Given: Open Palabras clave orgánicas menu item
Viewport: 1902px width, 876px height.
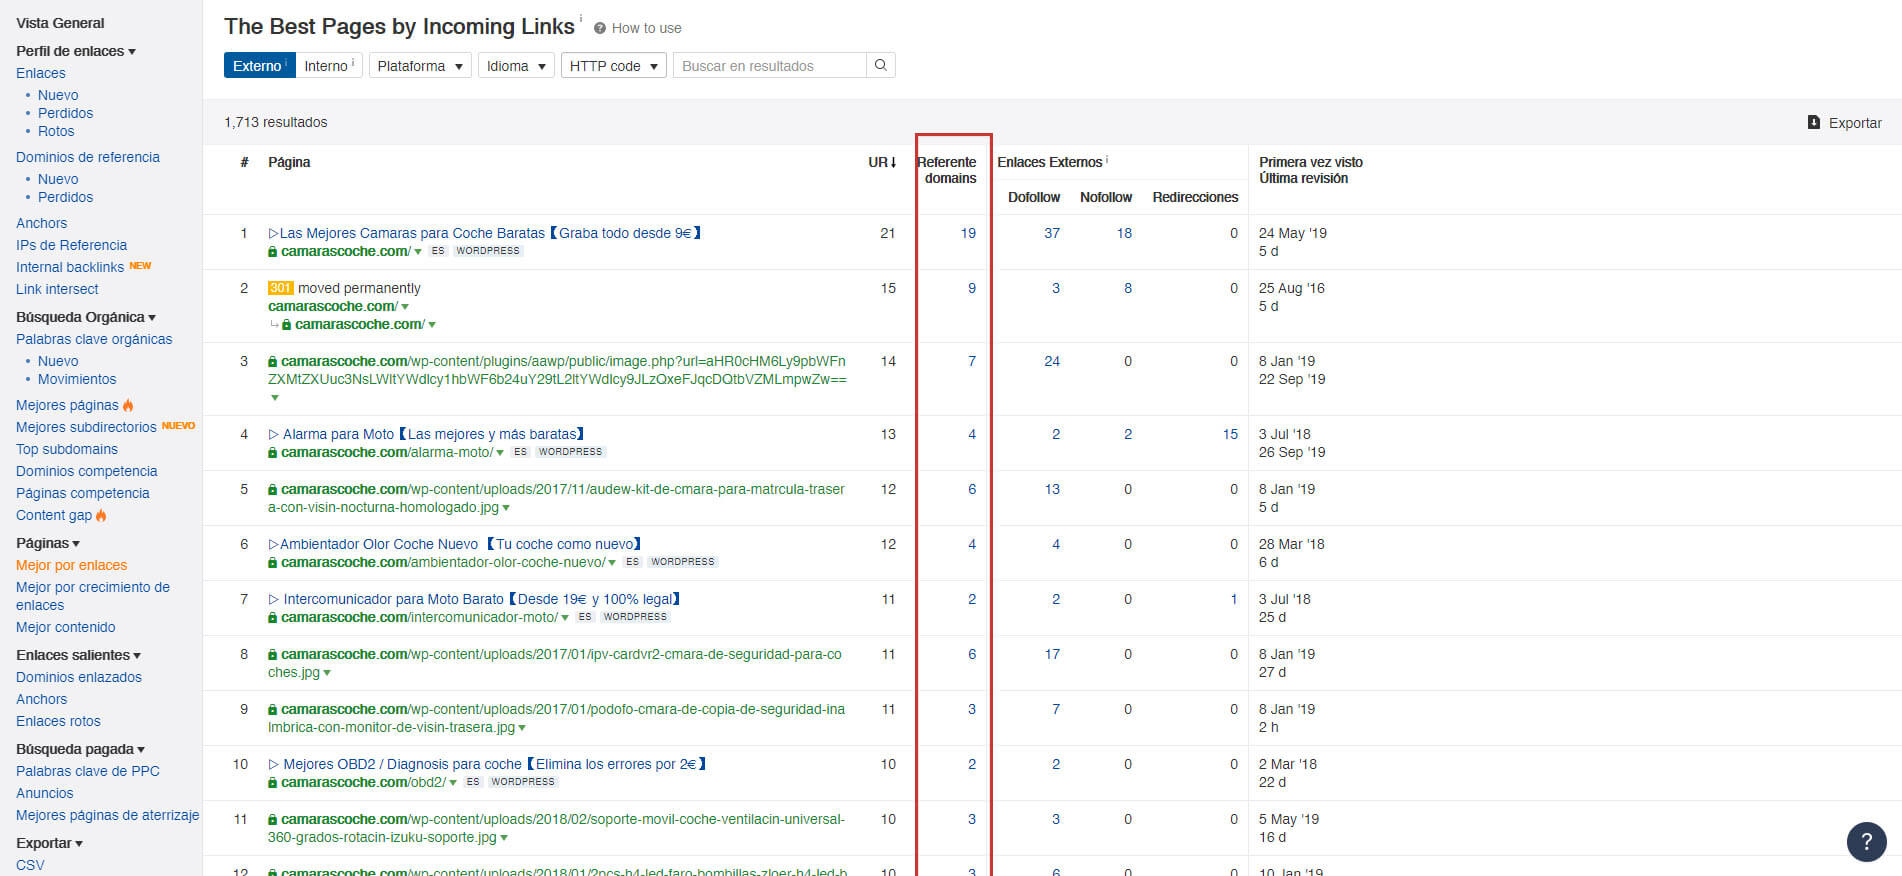Looking at the screenshot, I should coord(94,339).
